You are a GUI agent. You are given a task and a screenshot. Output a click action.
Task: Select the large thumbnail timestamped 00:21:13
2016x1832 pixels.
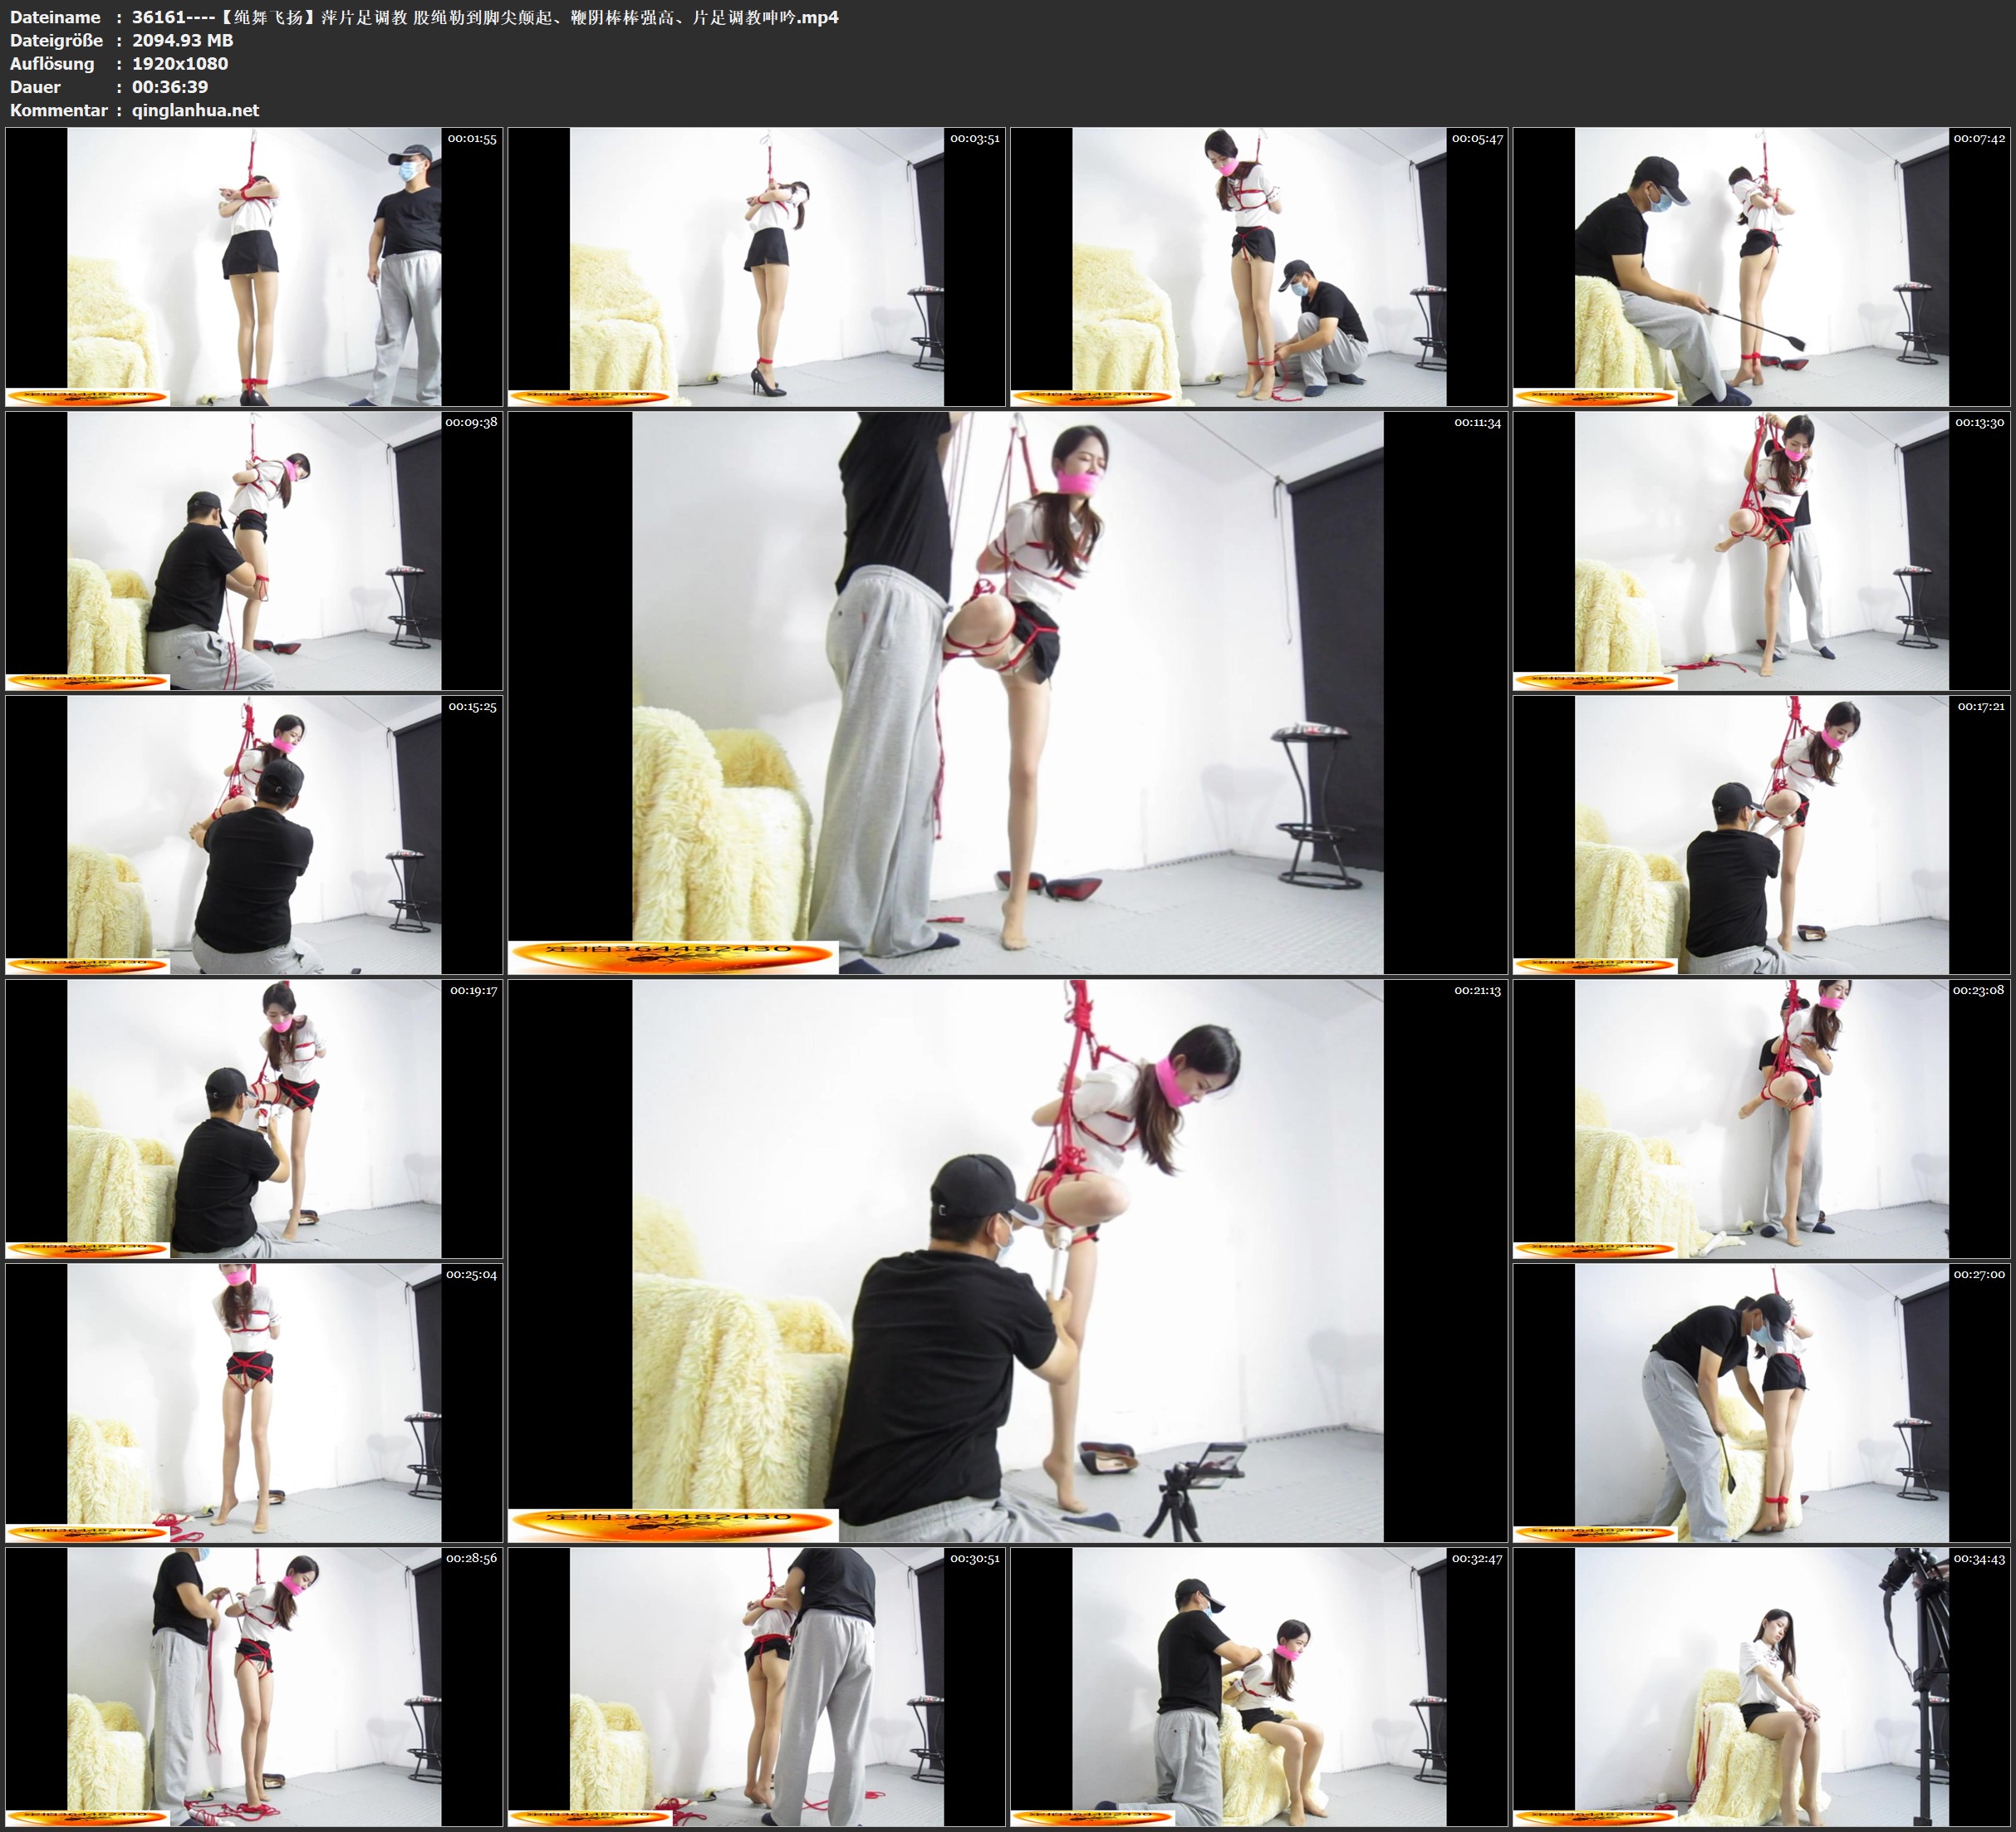[1007, 1260]
